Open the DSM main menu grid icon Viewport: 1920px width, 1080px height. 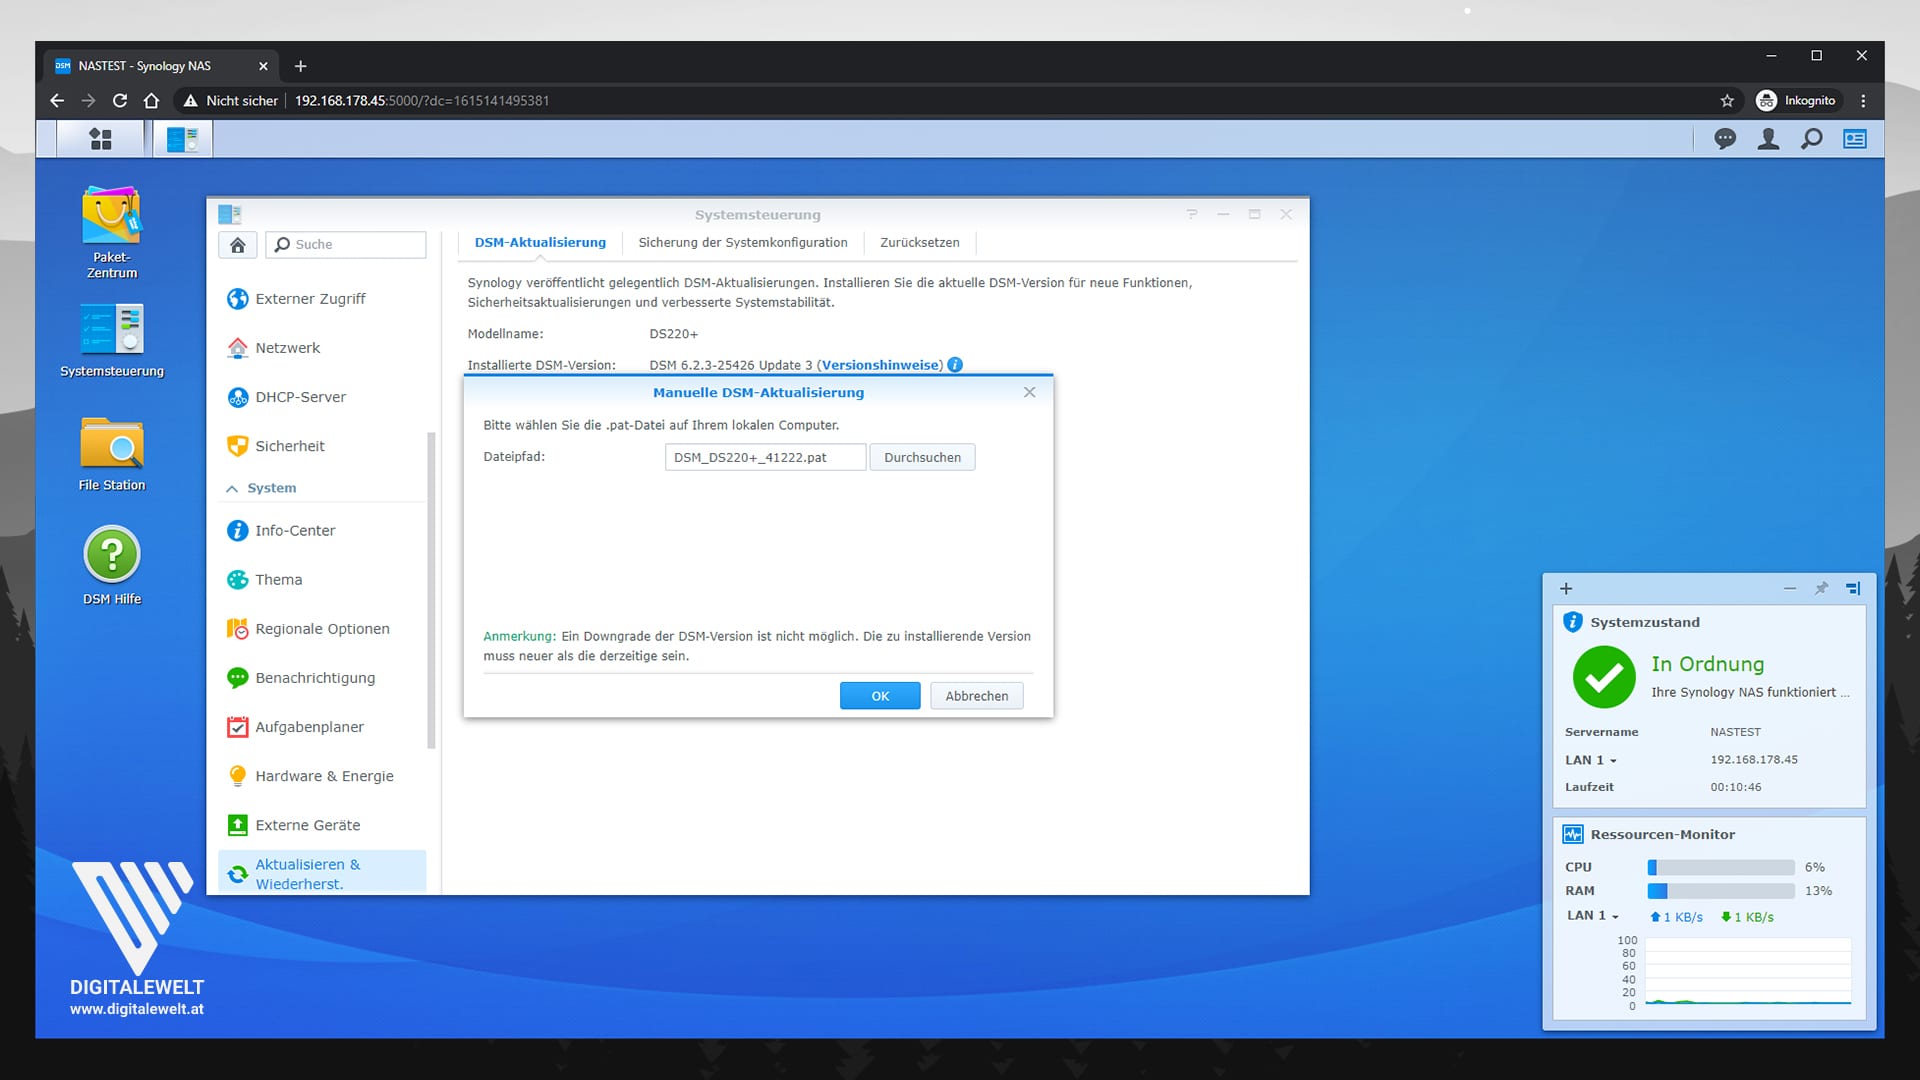(100, 139)
